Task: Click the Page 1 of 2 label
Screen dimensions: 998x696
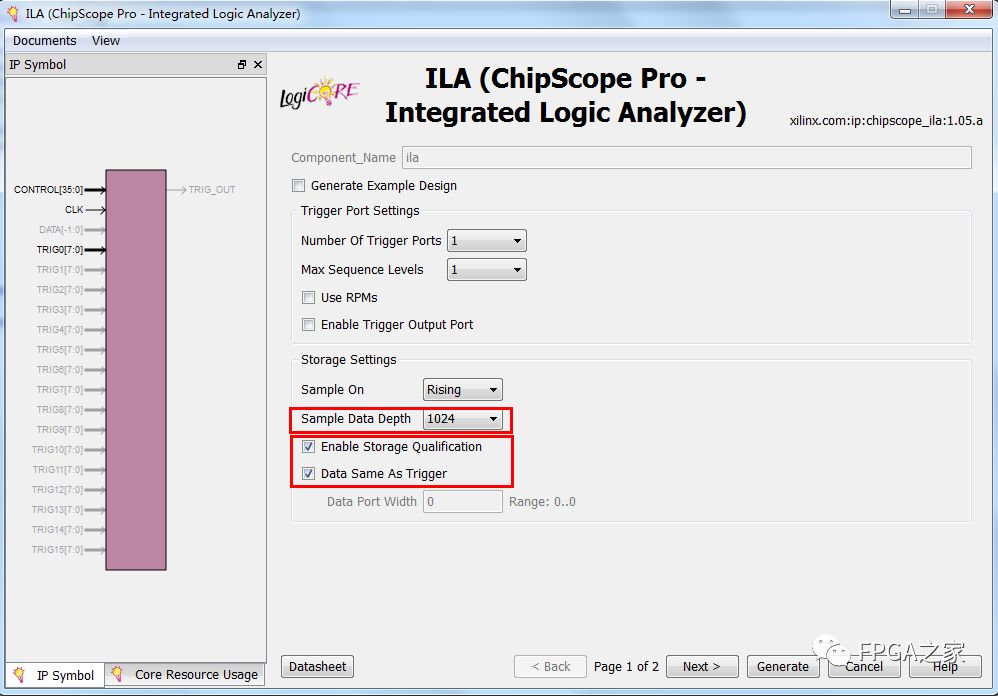Action: tap(626, 666)
